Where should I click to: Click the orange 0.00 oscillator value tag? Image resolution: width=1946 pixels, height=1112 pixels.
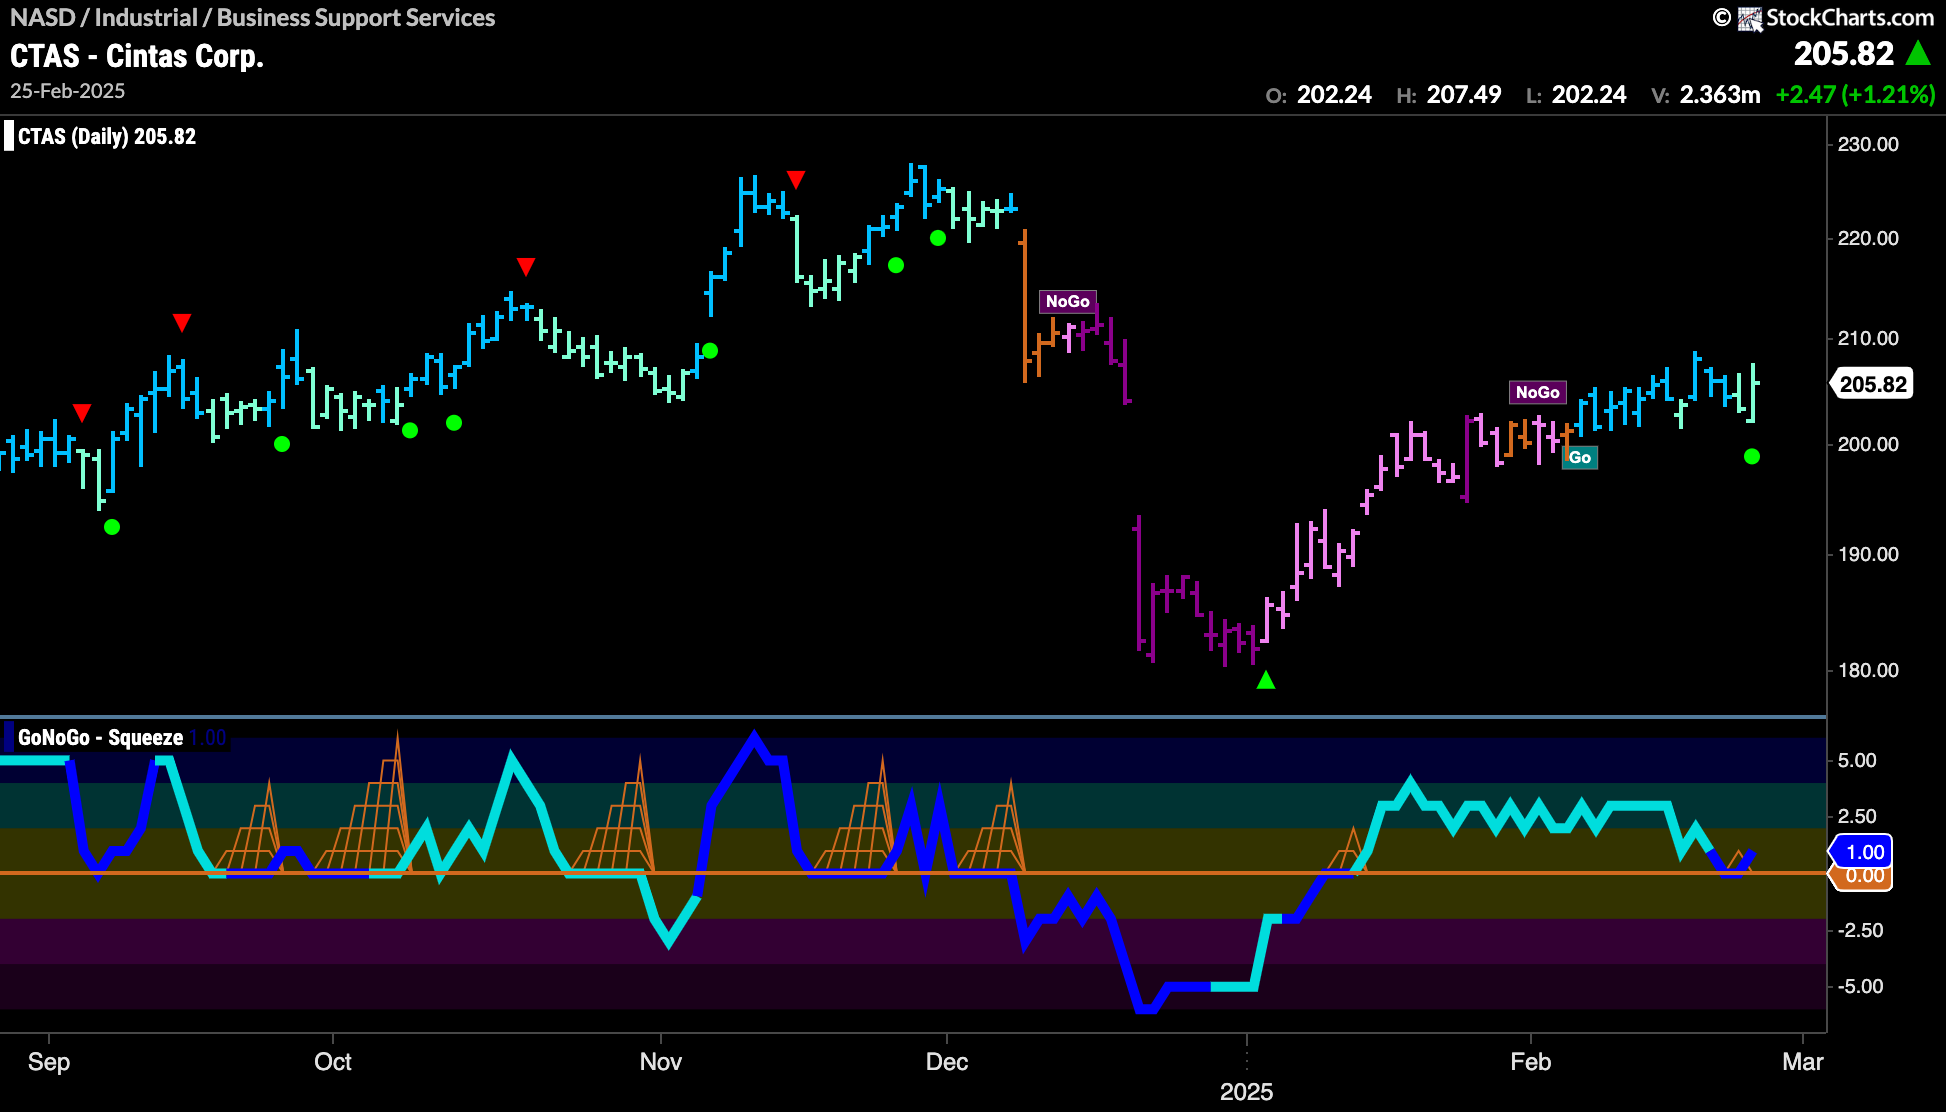tap(1862, 876)
